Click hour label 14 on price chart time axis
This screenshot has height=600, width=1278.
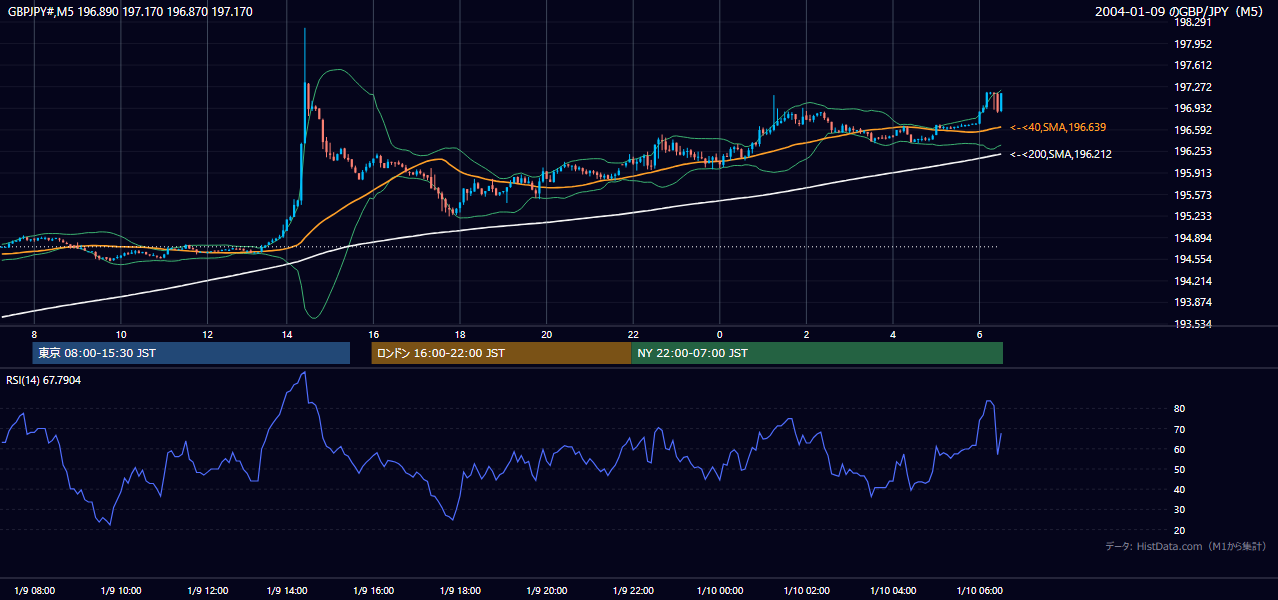tap(287, 334)
